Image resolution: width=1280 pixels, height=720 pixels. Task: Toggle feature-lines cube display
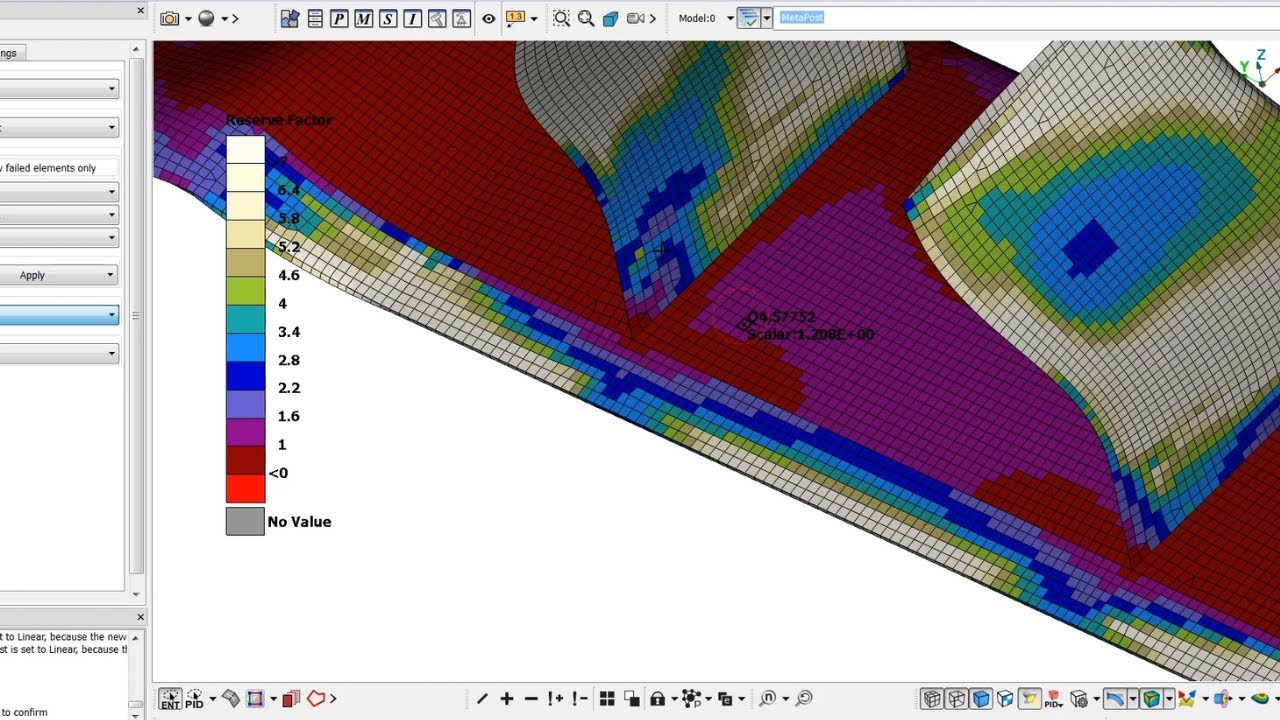point(956,699)
